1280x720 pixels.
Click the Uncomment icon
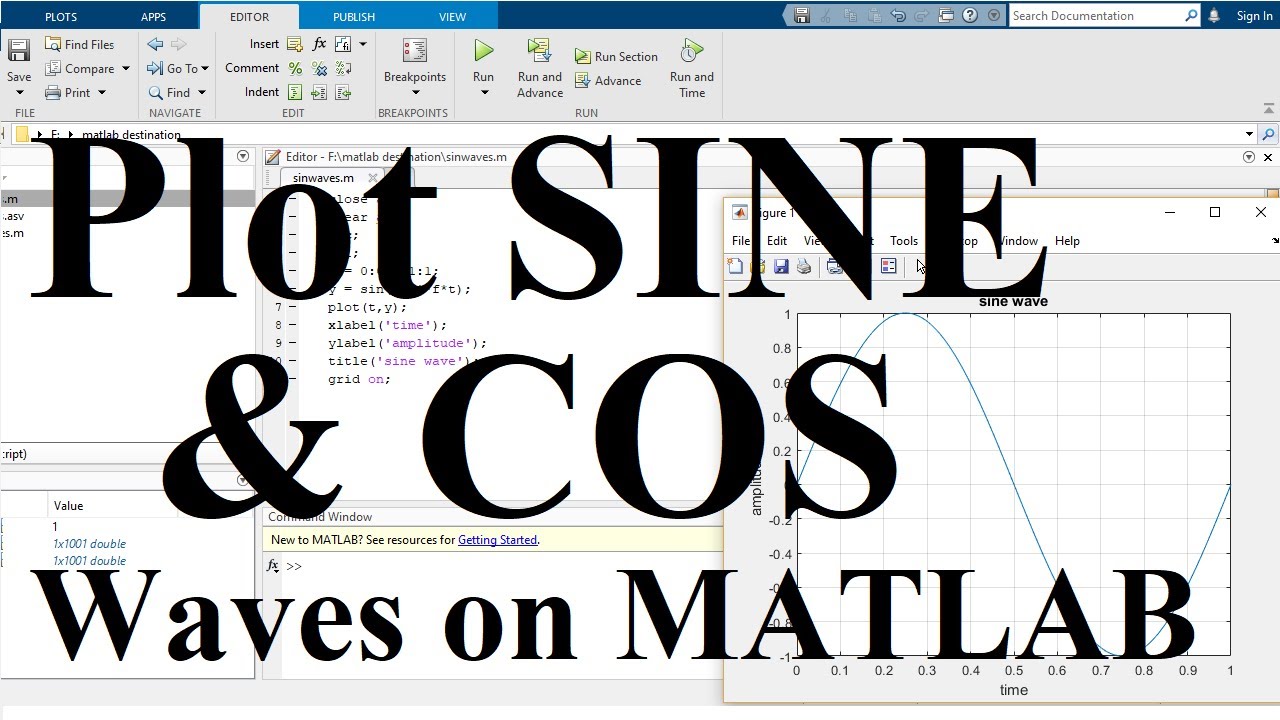point(320,69)
